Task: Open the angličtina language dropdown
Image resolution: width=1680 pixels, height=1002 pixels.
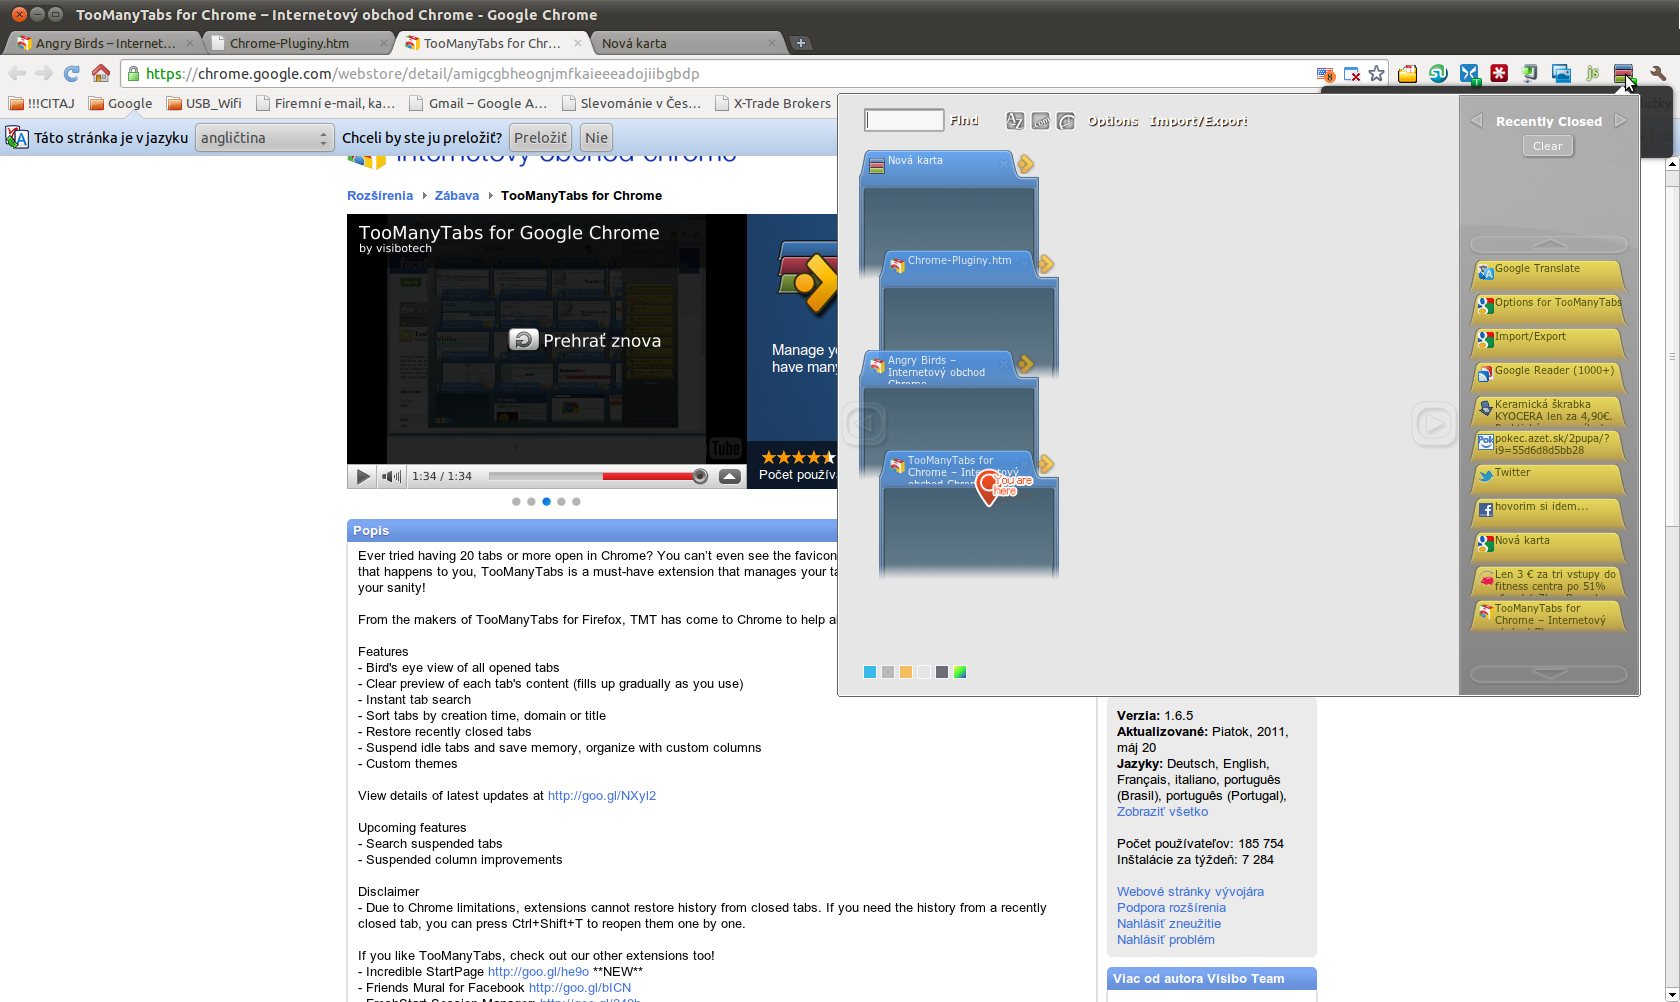Action: point(264,138)
